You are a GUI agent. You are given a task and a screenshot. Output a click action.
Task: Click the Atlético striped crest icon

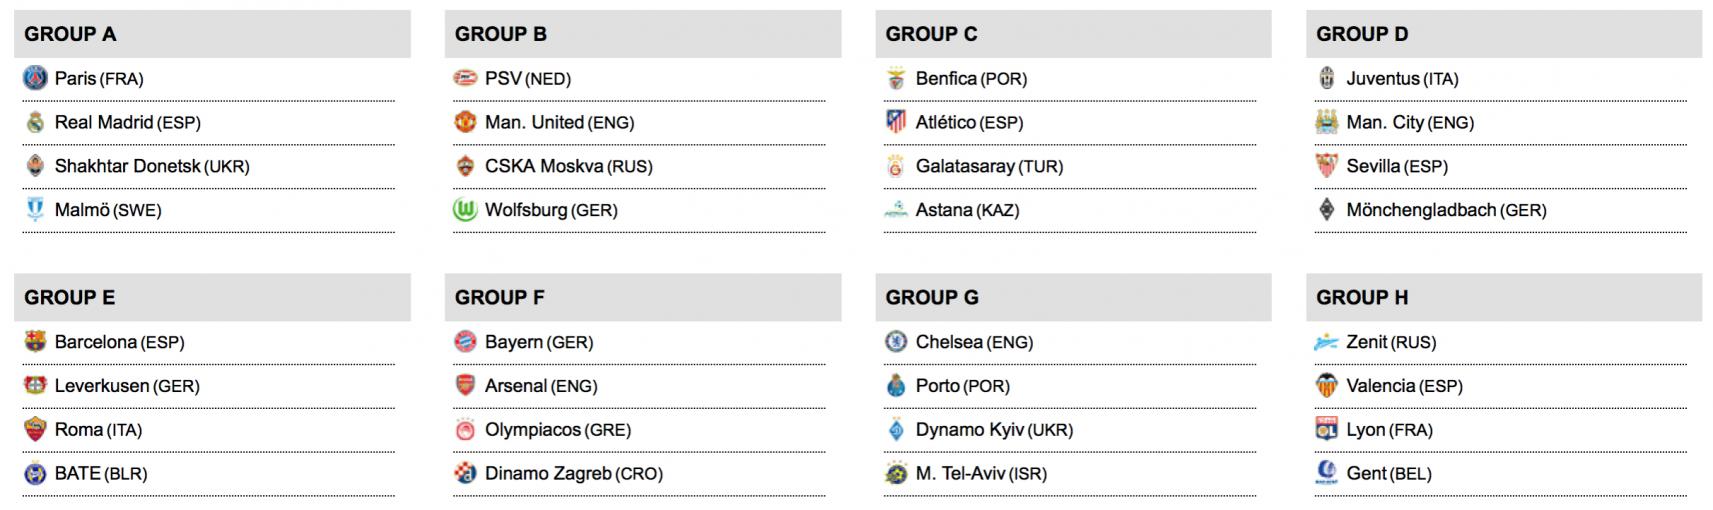(896, 122)
